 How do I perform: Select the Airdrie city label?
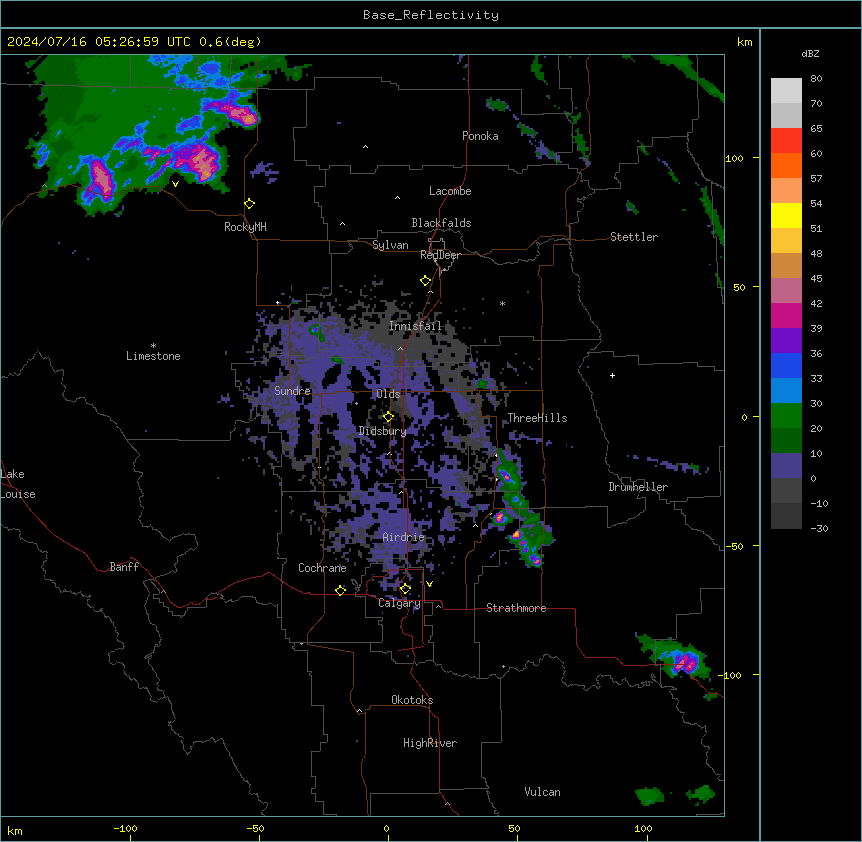404,537
